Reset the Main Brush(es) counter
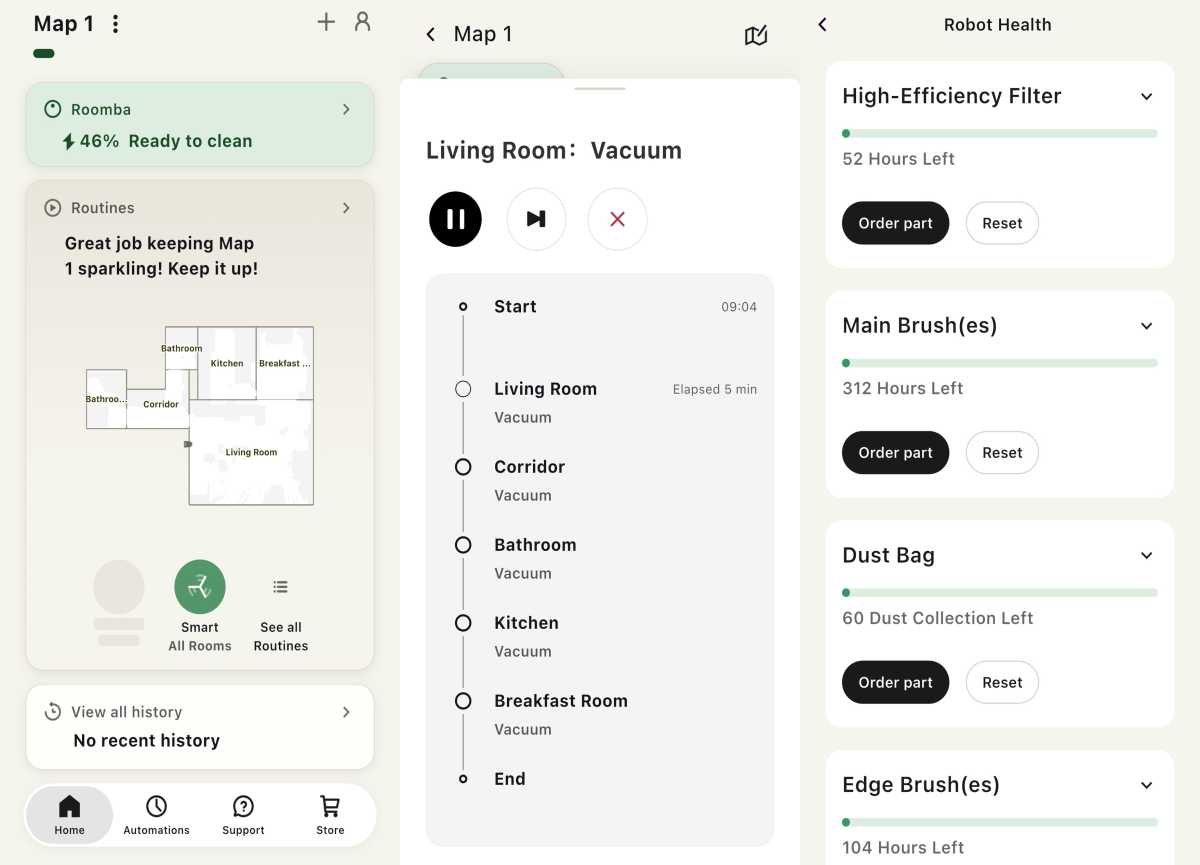The width and height of the screenshot is (1200, 865). (x=1002, y=453)
